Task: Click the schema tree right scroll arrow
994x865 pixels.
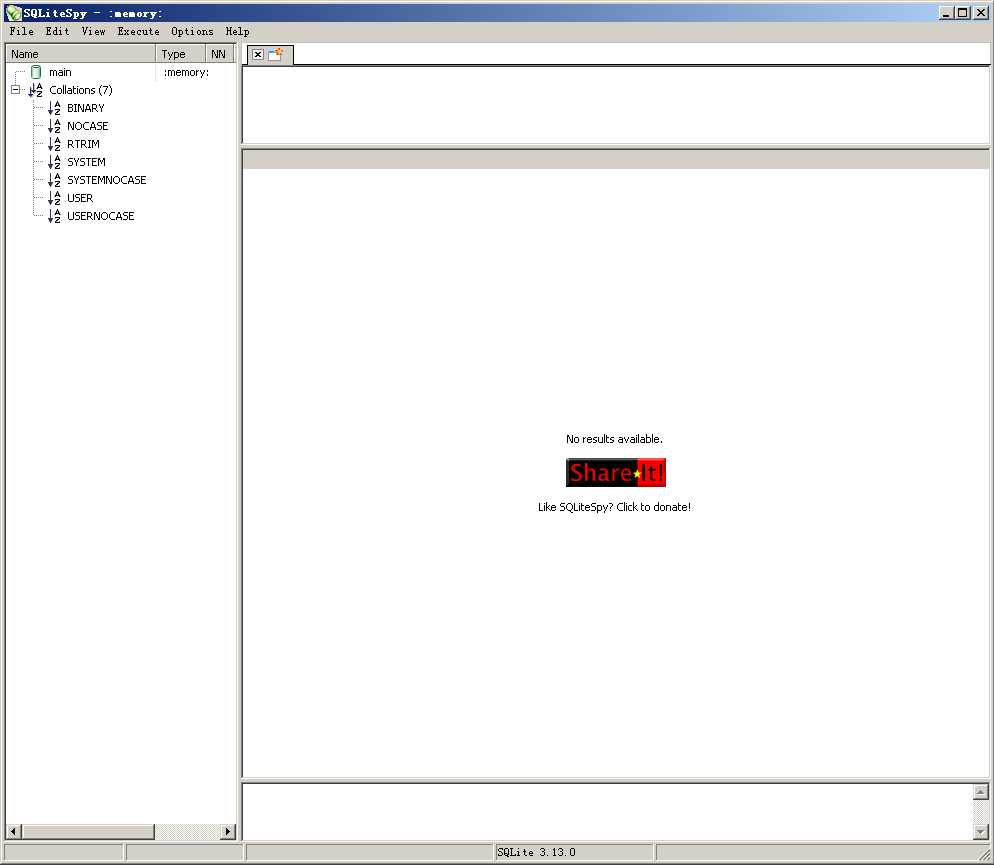Action: click(228, 831)
